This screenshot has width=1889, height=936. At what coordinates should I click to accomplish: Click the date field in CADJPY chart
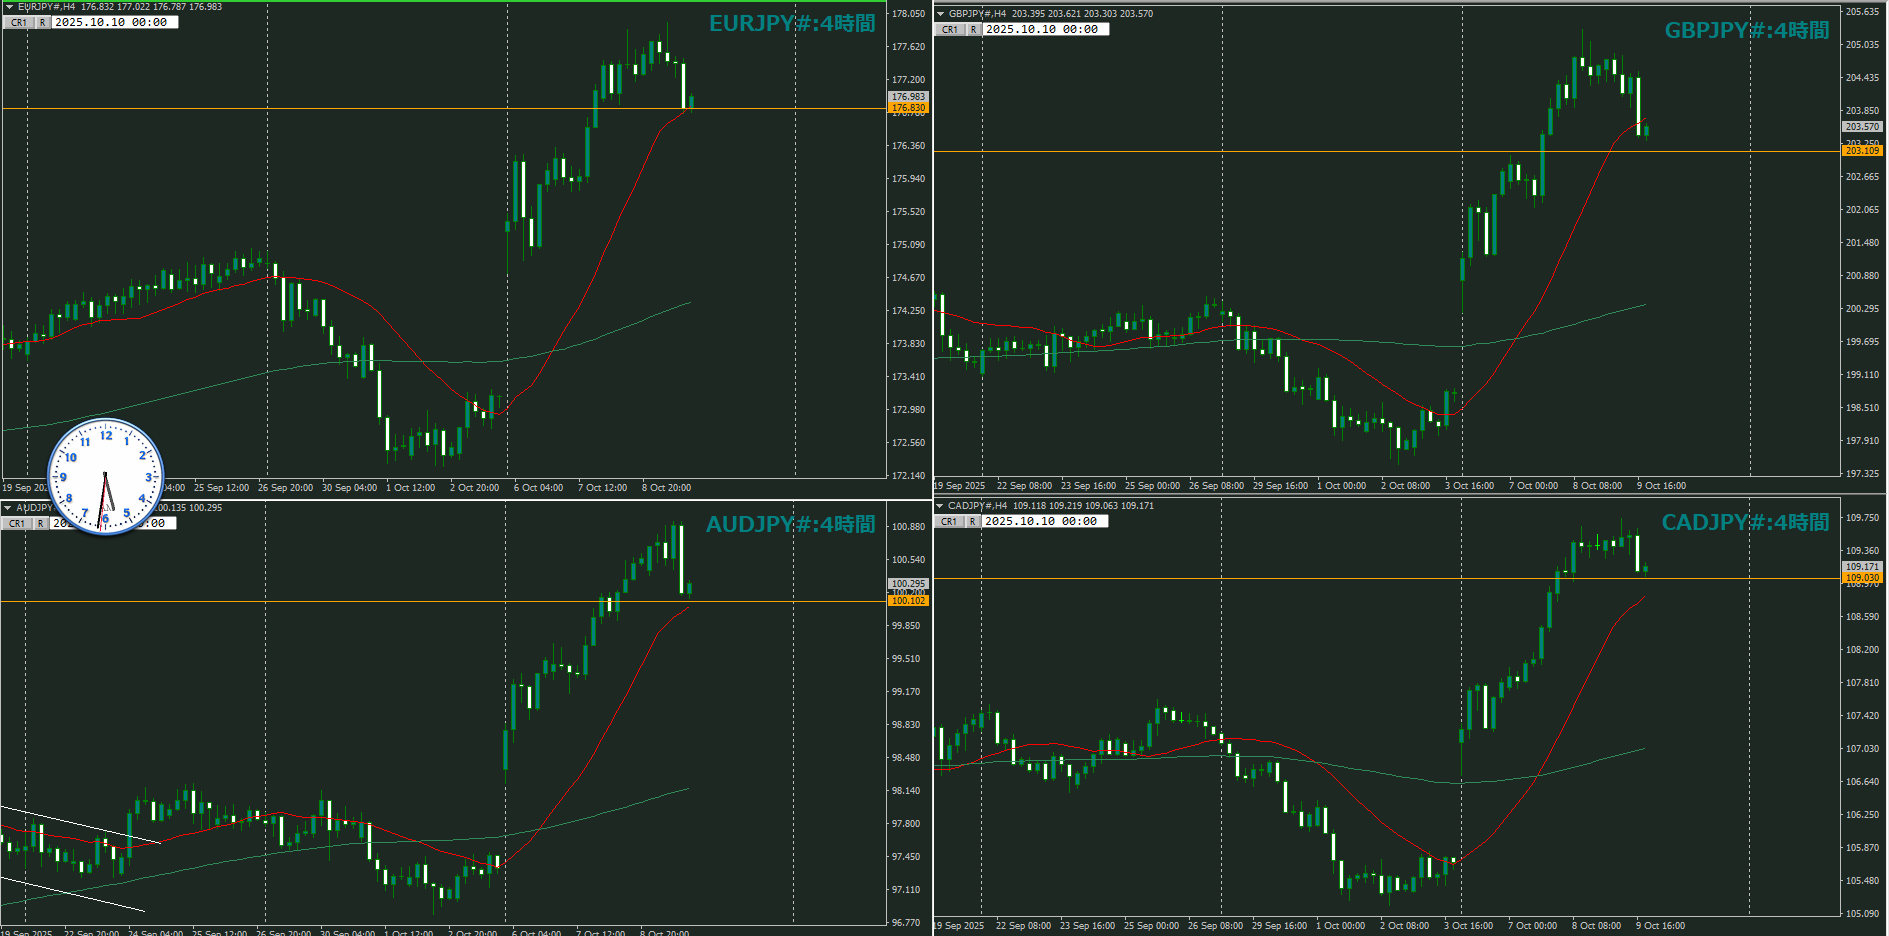(x=1043, y=521)
